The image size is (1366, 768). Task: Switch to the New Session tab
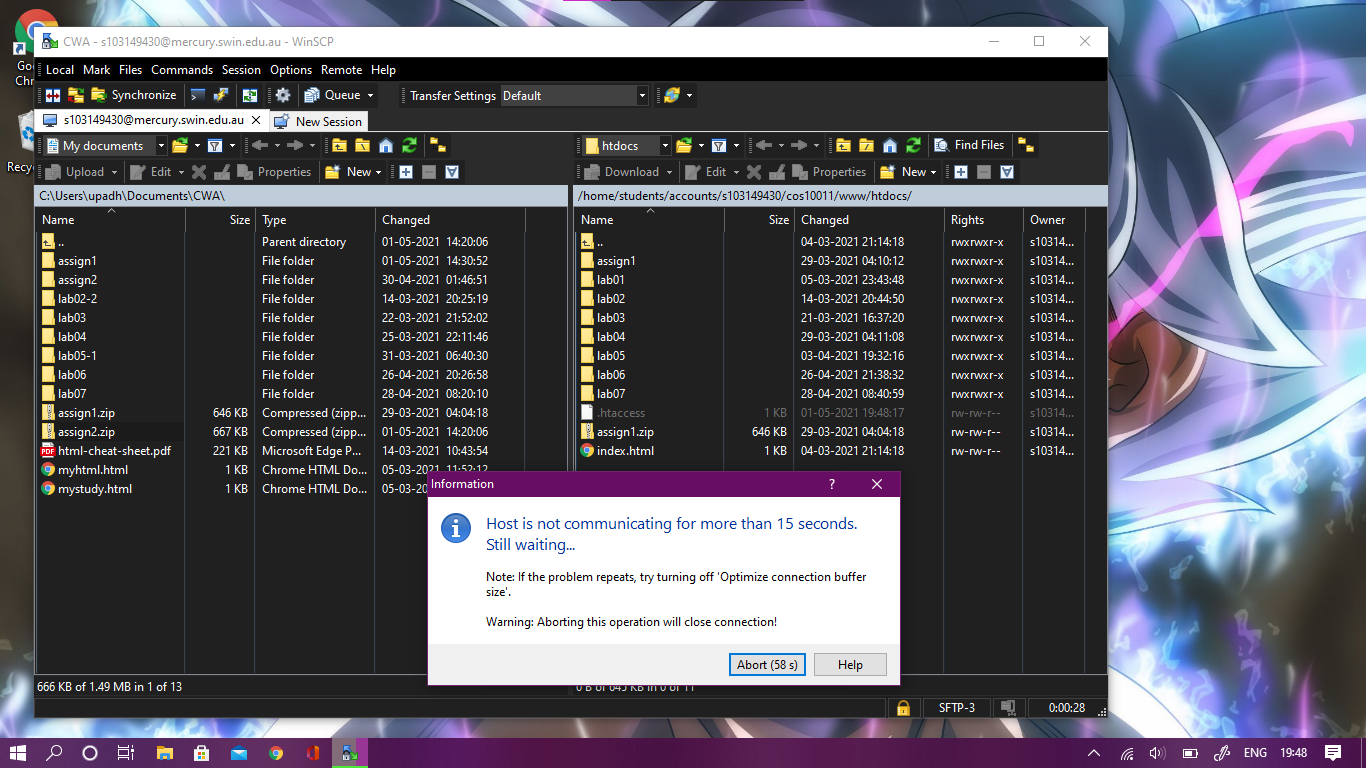pyautogui.click(x=318, y=121)
